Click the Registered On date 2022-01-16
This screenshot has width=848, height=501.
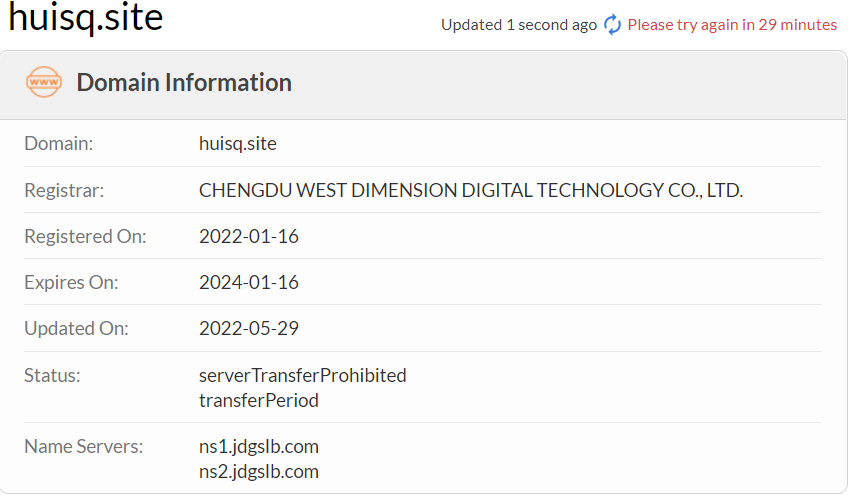point(249,236)
